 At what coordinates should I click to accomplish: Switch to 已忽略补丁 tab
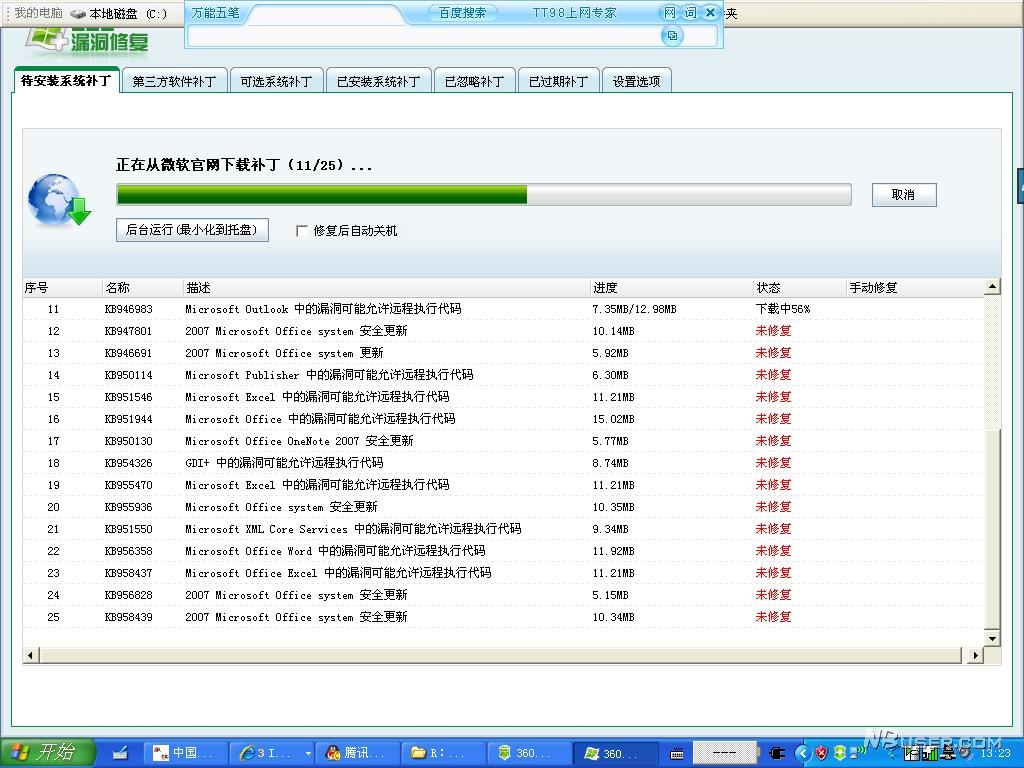coord(475,81)
